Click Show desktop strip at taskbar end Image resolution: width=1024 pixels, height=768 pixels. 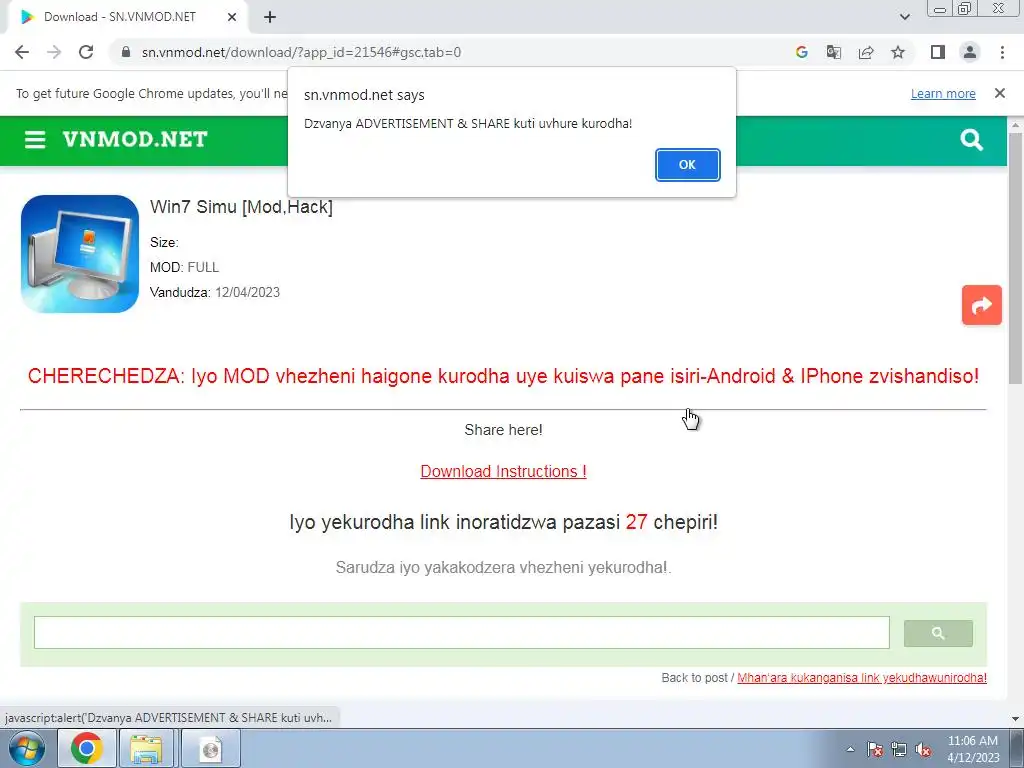pos(1017,748)
